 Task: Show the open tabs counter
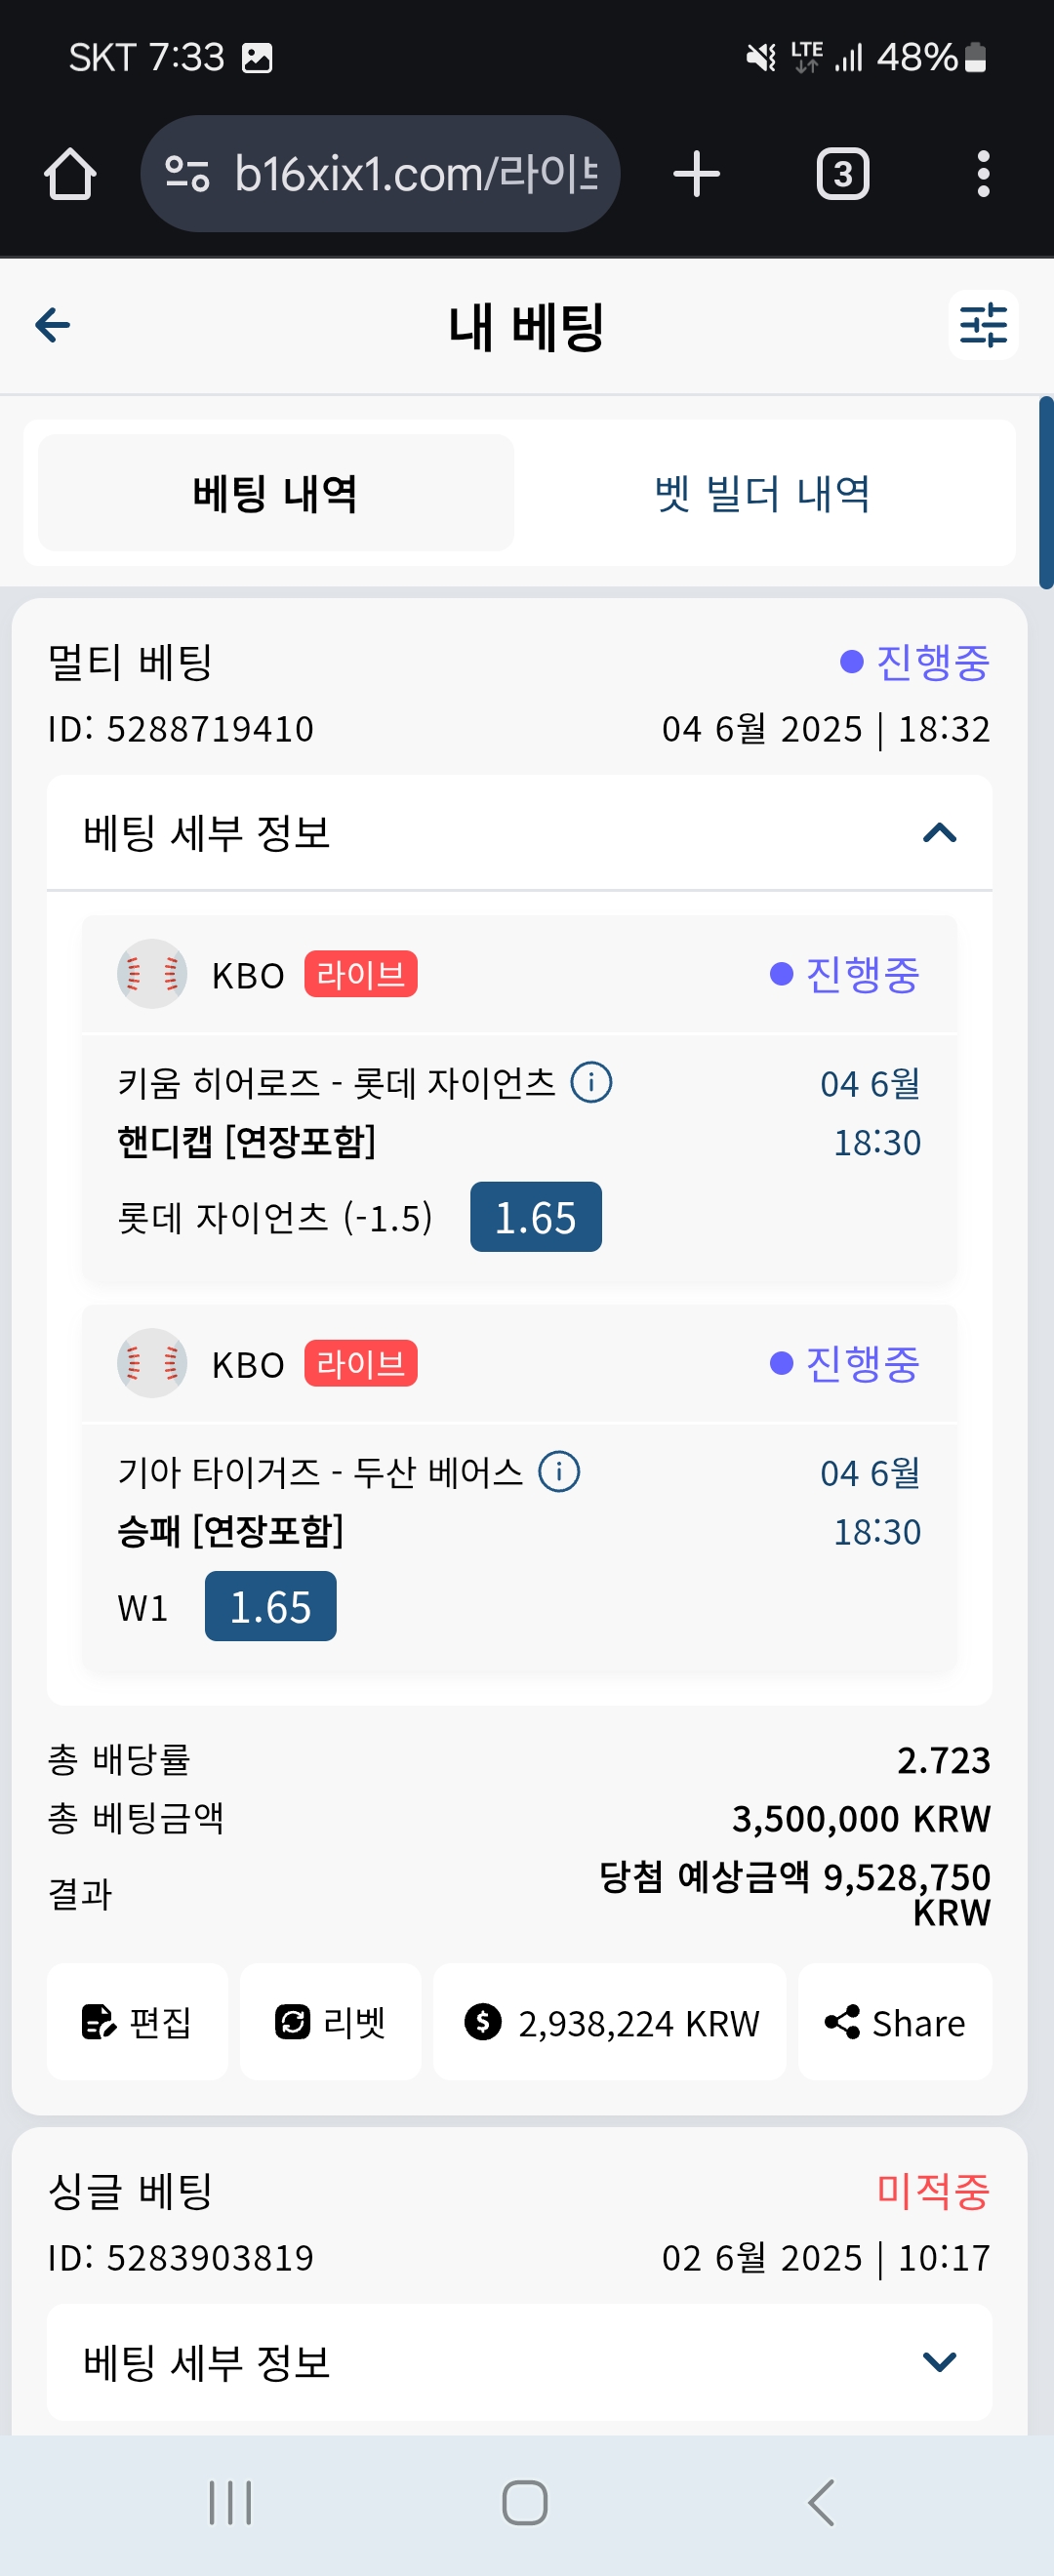[843, 174]
